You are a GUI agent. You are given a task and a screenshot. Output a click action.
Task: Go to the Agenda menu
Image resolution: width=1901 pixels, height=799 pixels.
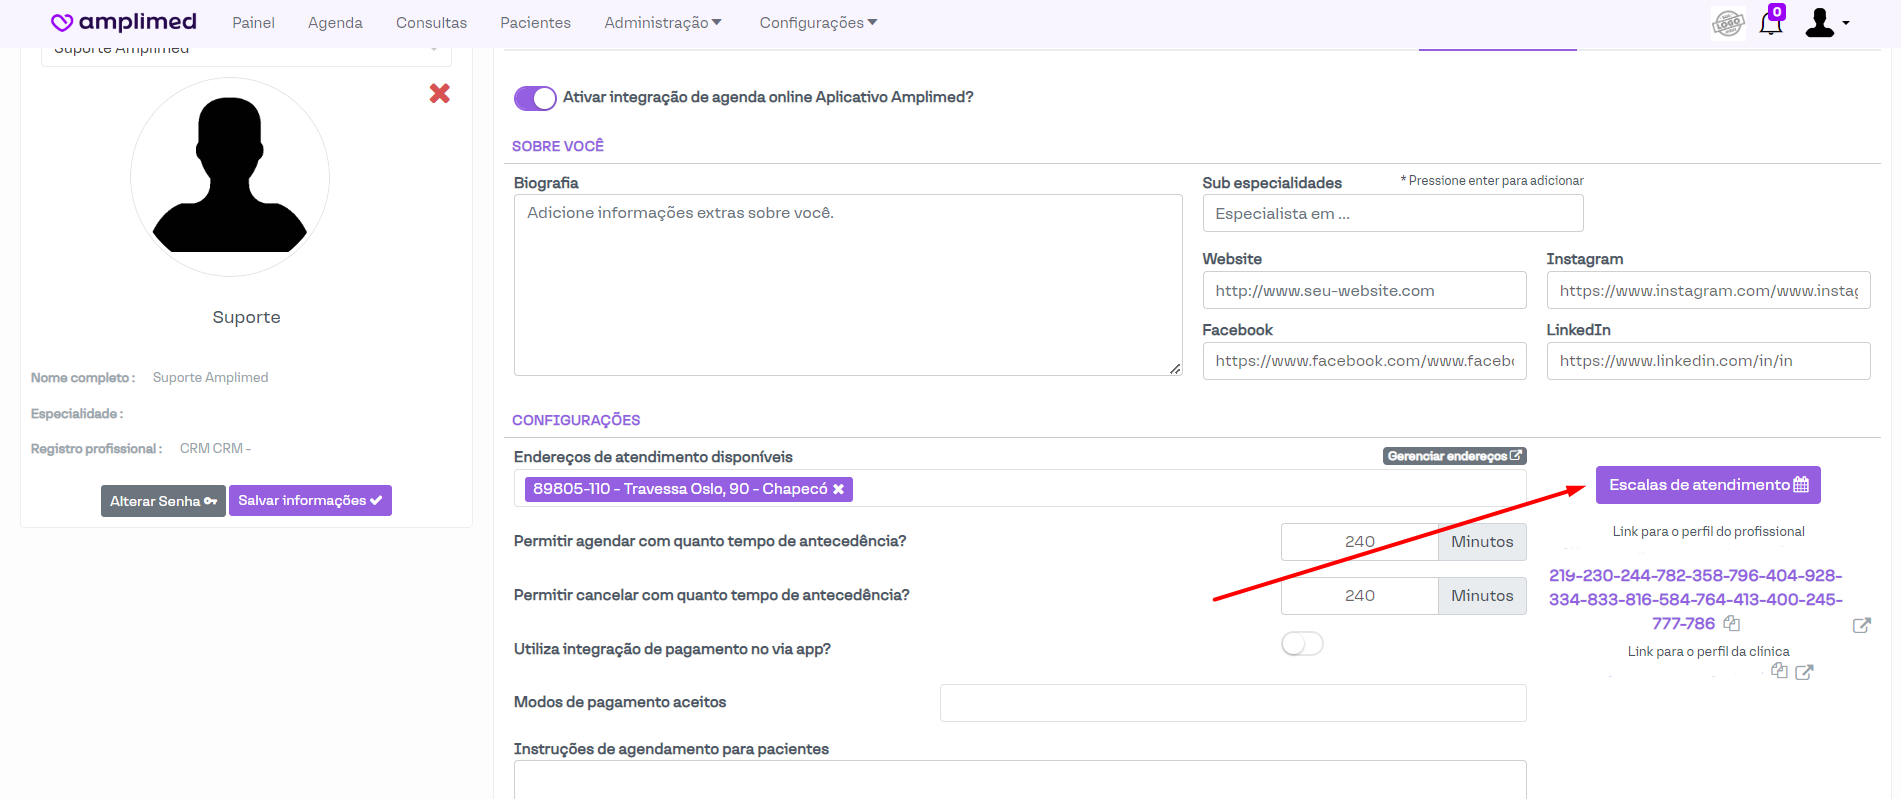[335, 23]
